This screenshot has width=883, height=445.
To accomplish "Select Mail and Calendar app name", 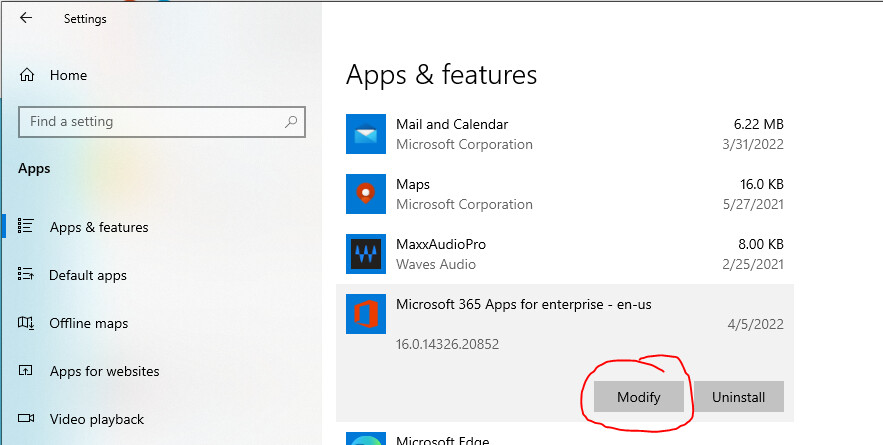I will pos(452,124).
